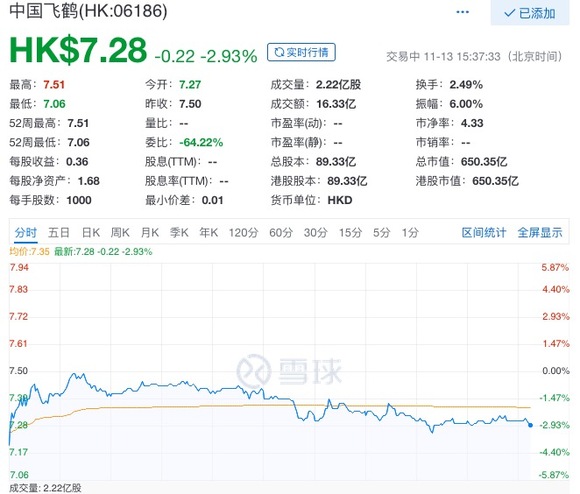Click the blue latest-price dot on chart
This screenshot has width=580, height=494.
(530, 425)
